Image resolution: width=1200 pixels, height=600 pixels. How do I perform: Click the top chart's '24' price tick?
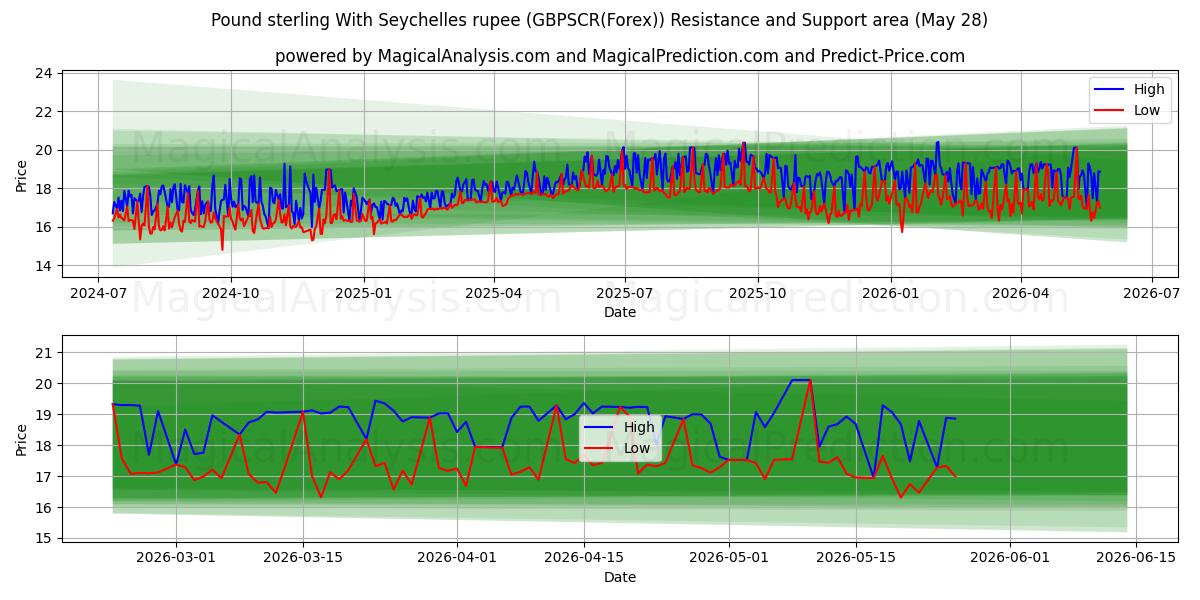pos(44,73)
